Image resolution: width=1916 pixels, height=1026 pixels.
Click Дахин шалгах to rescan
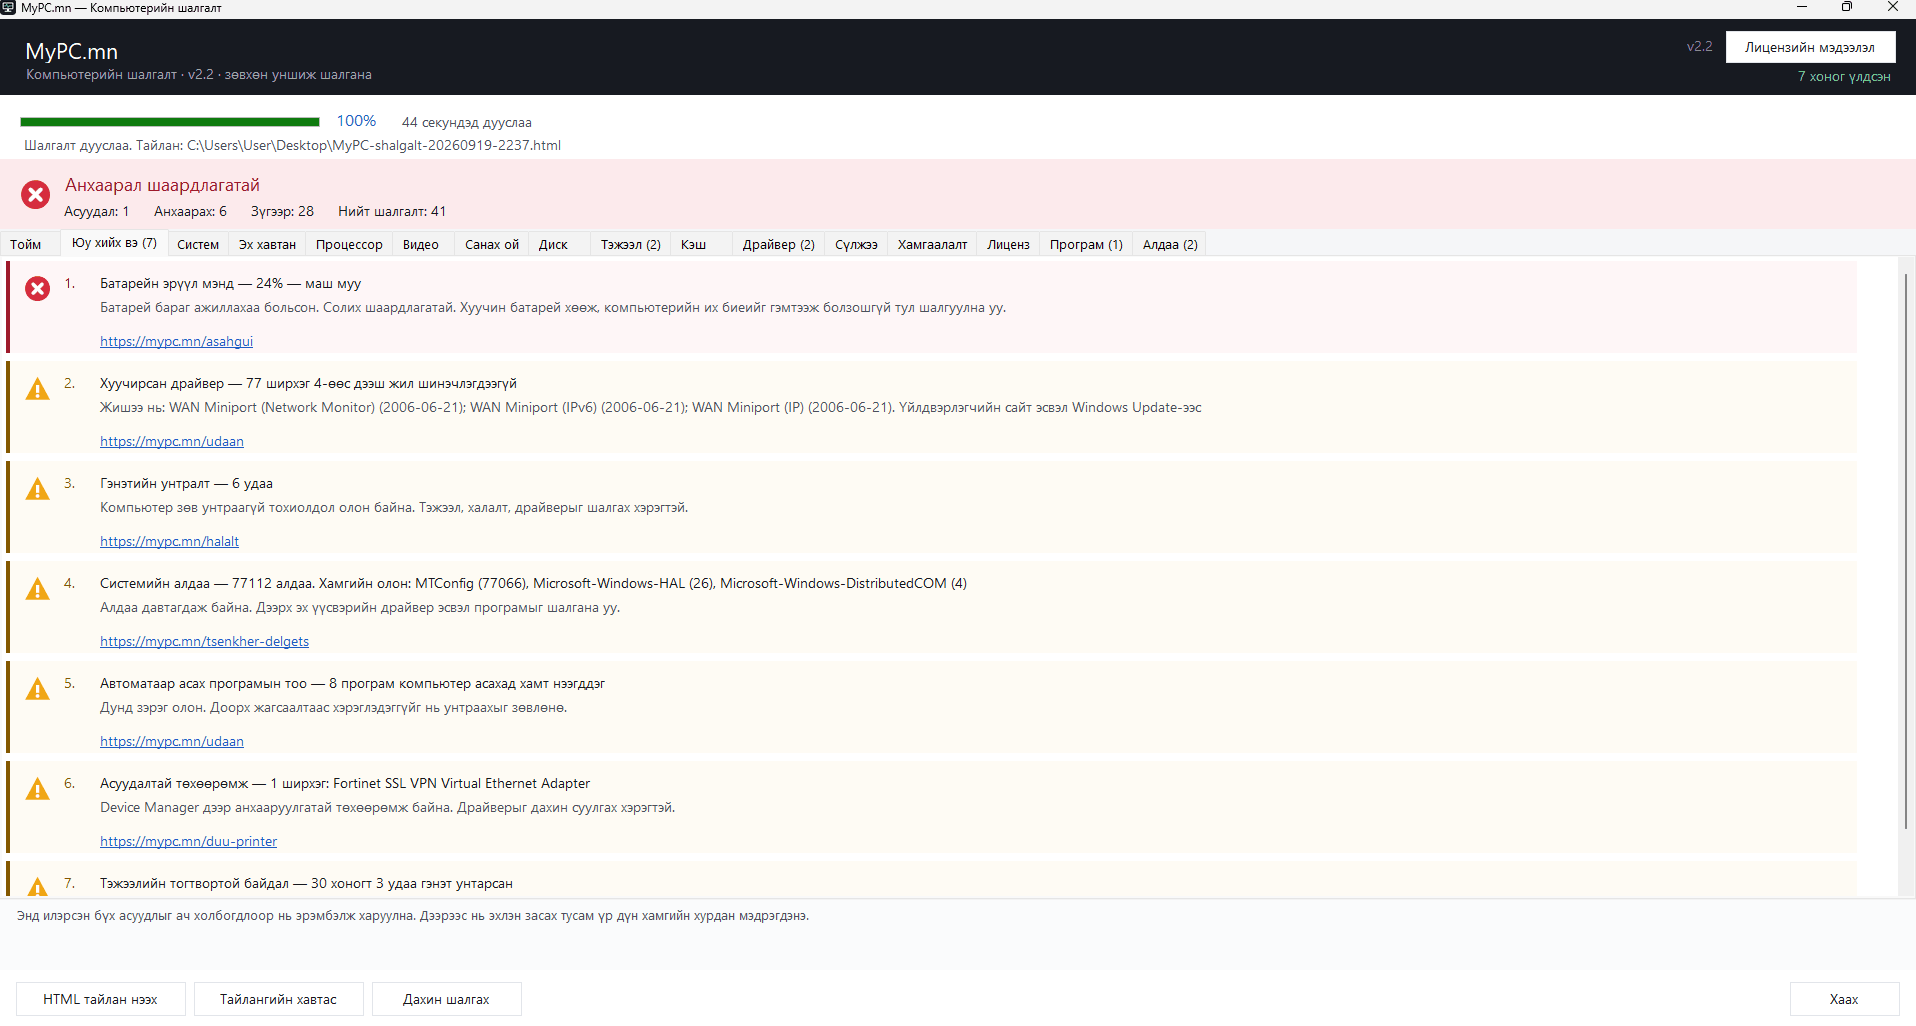(446, 999)
